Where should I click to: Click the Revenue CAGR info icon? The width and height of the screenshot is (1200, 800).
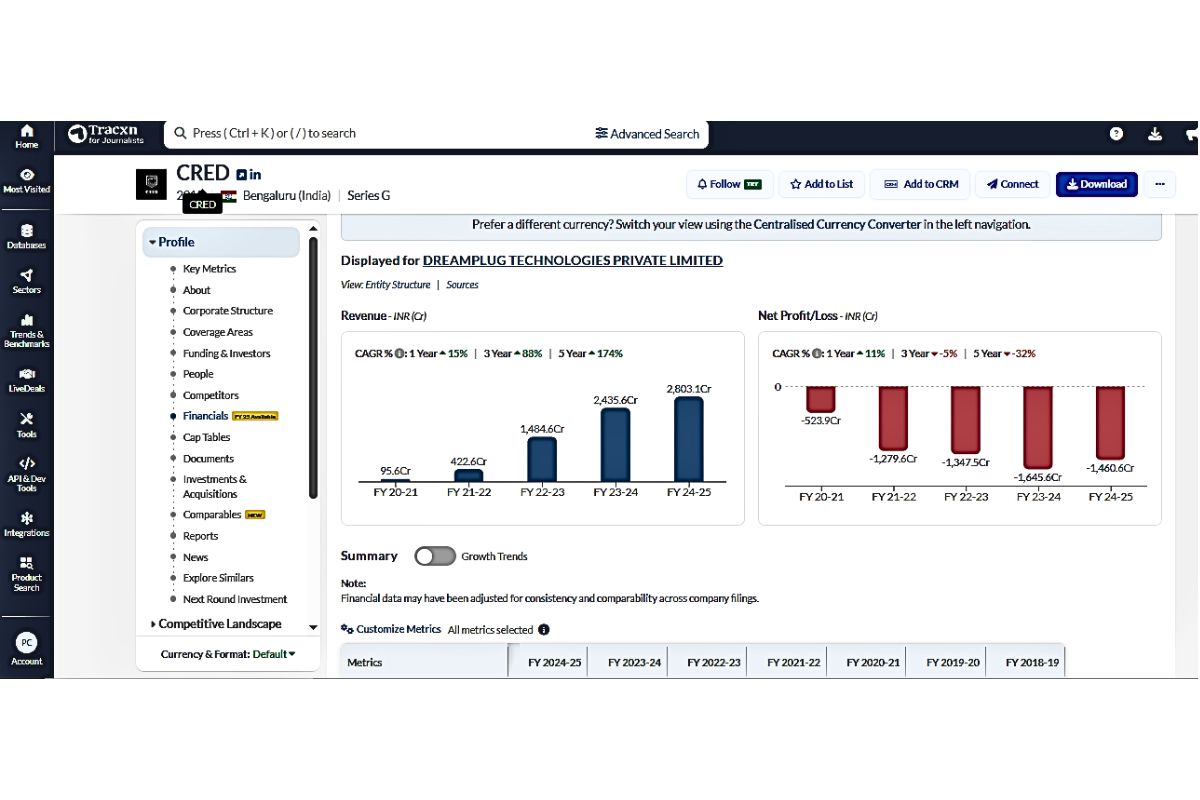[399, 353]
